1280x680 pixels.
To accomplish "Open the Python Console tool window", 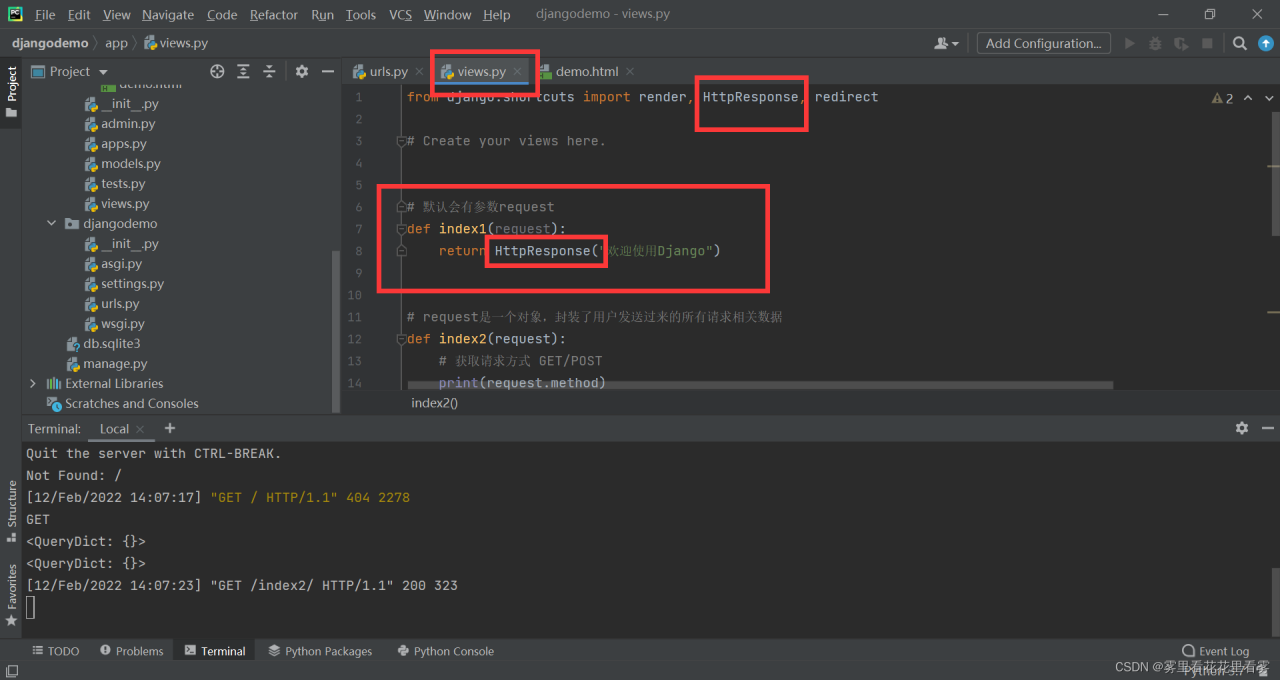I will 445,651.
